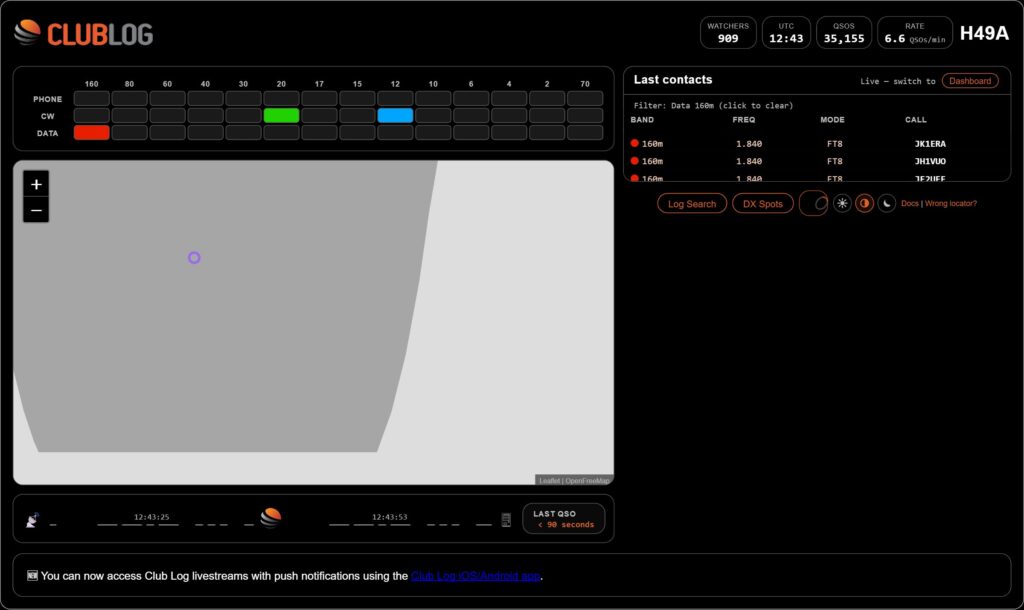
Task: Click the 12:43:25 timeline marker
Action: (152, 517)
